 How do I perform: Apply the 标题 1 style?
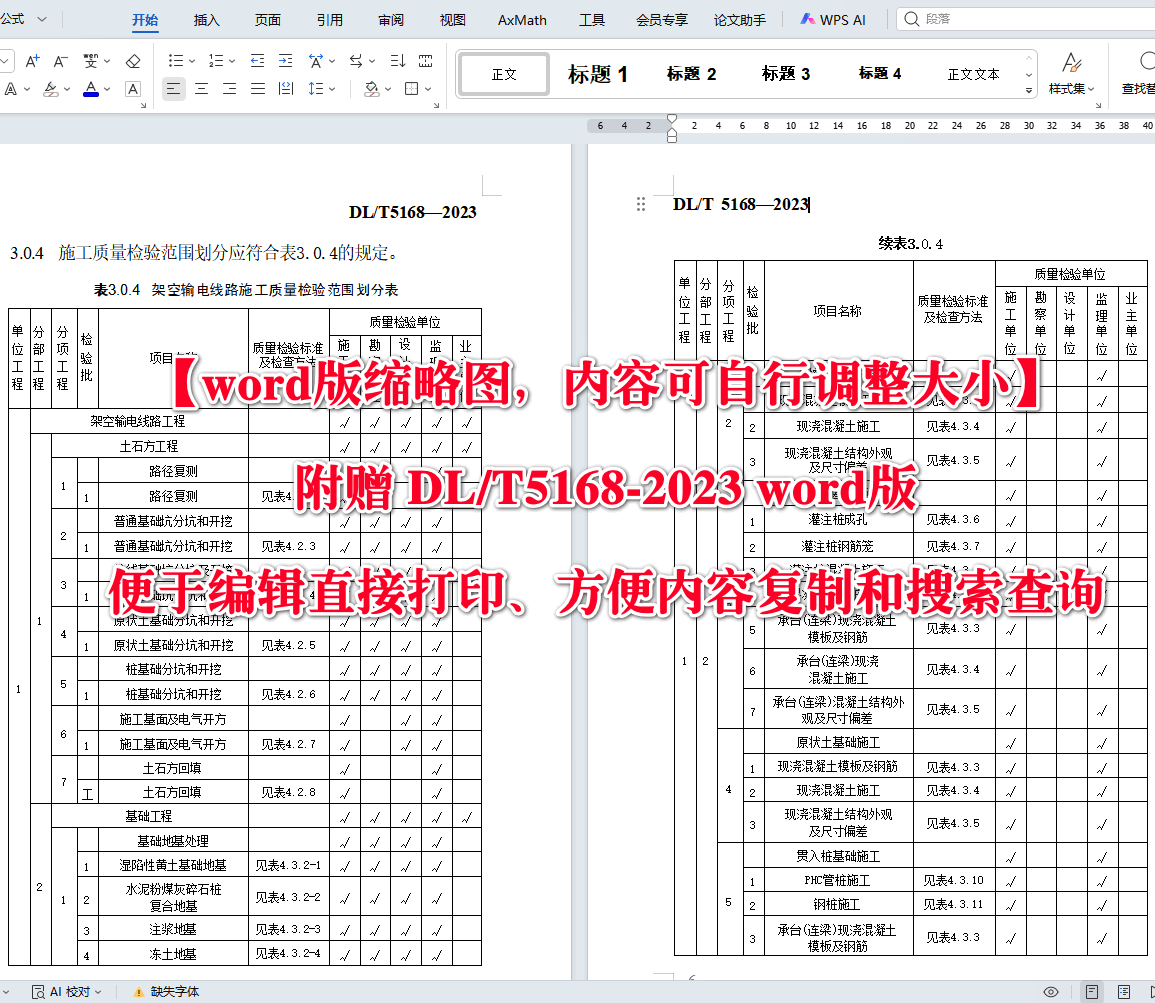click(597, 74)
